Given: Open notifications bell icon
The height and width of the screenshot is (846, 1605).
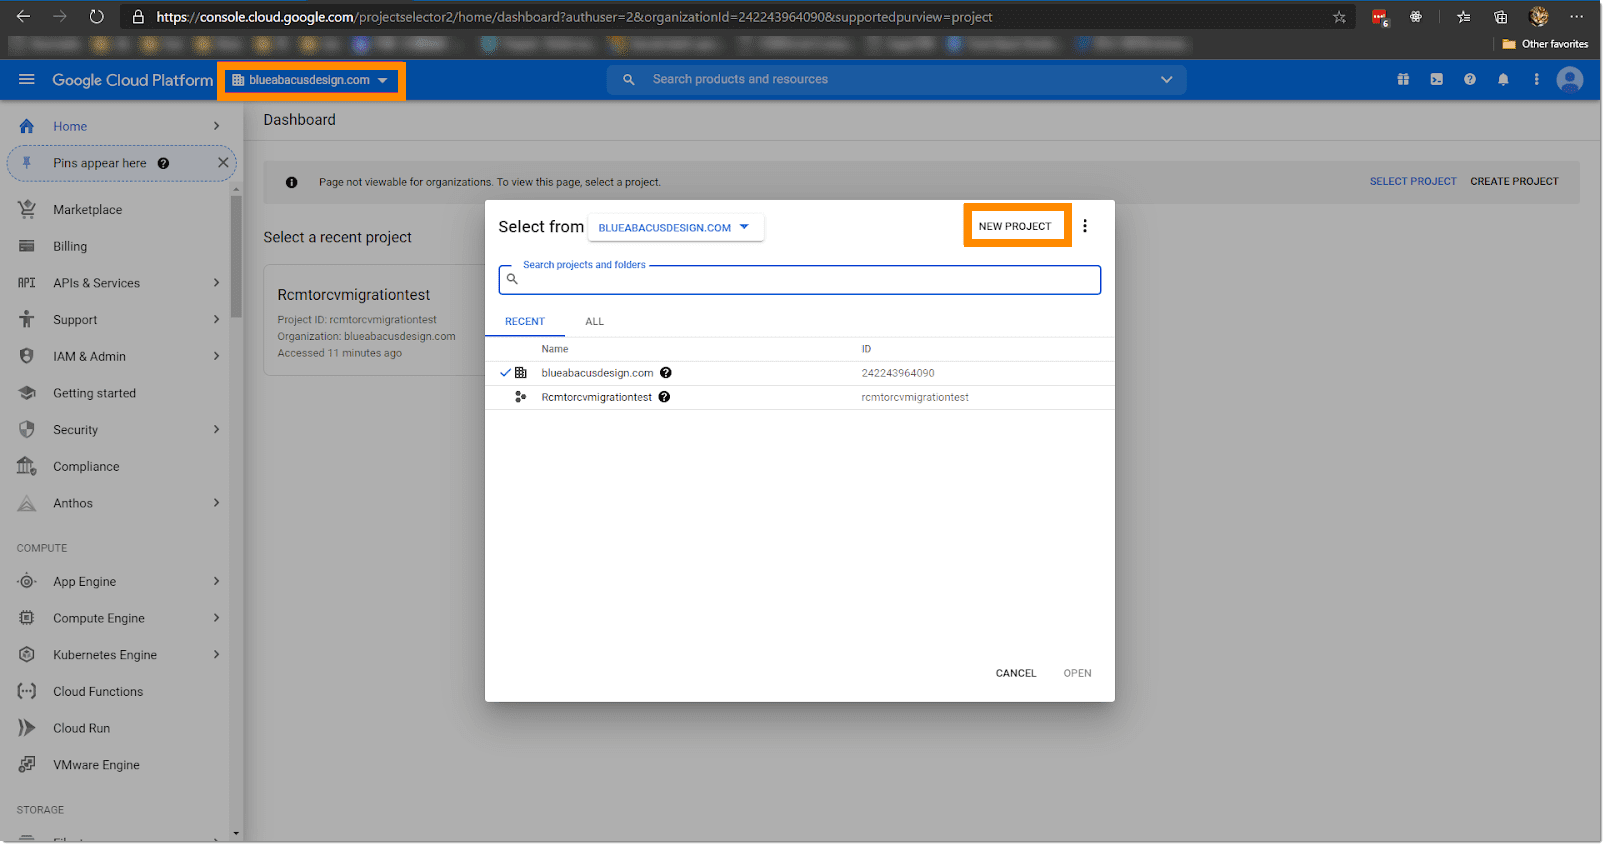Looking at the screenshot, I should [x=1503, y=80].
